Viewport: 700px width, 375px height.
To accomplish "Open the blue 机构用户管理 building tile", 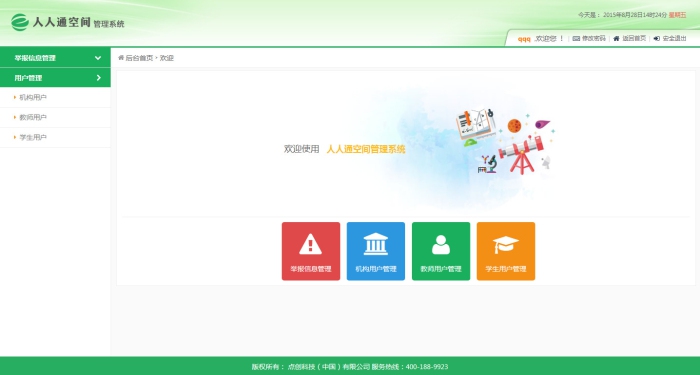I will (x=376, y=251).
